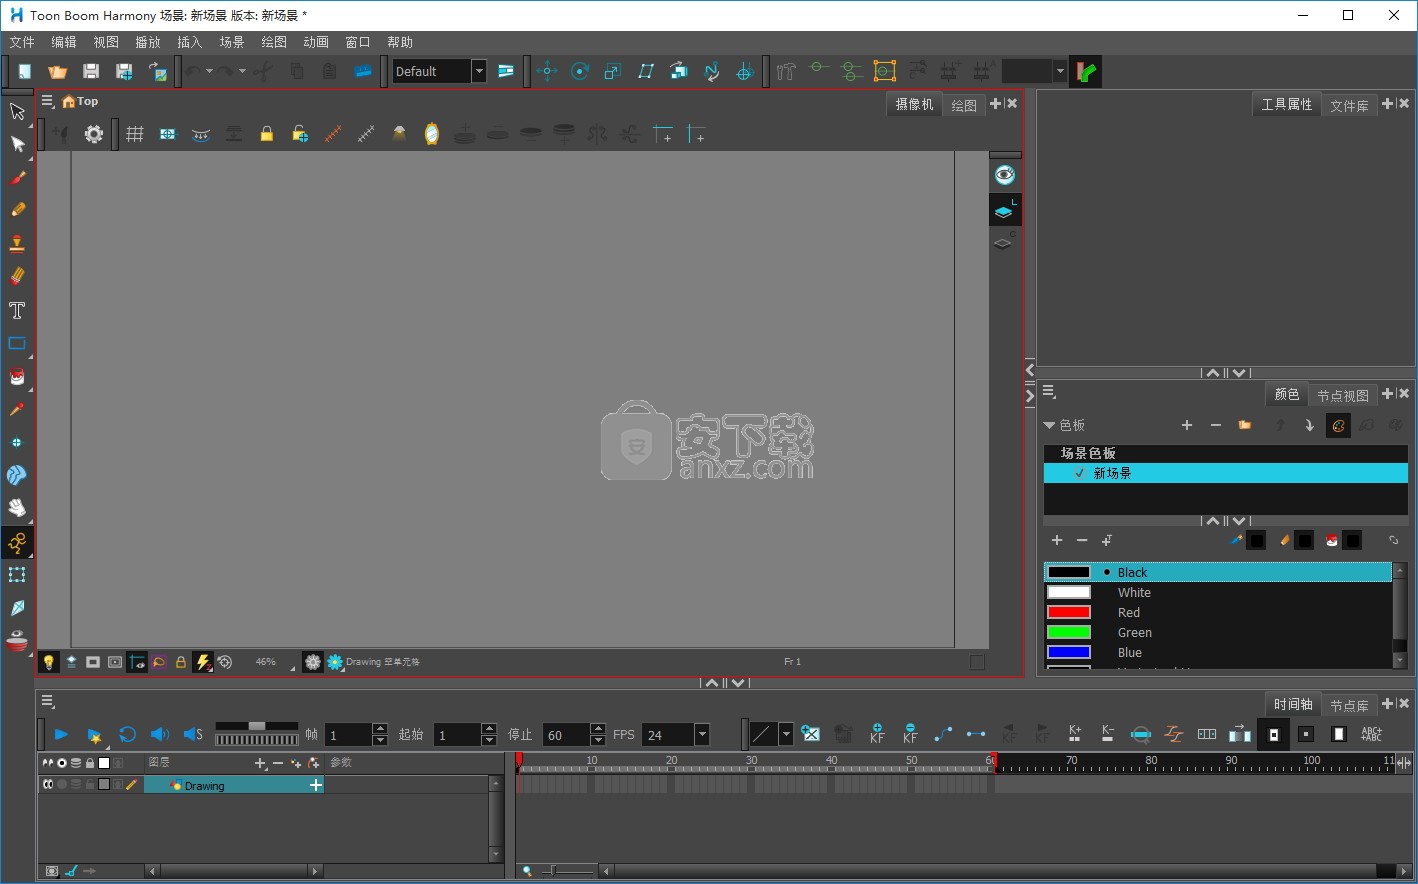Click the yellow lock icon in the camera toolbar
The width and height of the screenshot is (1418, 884).
(x=267, y=134)
